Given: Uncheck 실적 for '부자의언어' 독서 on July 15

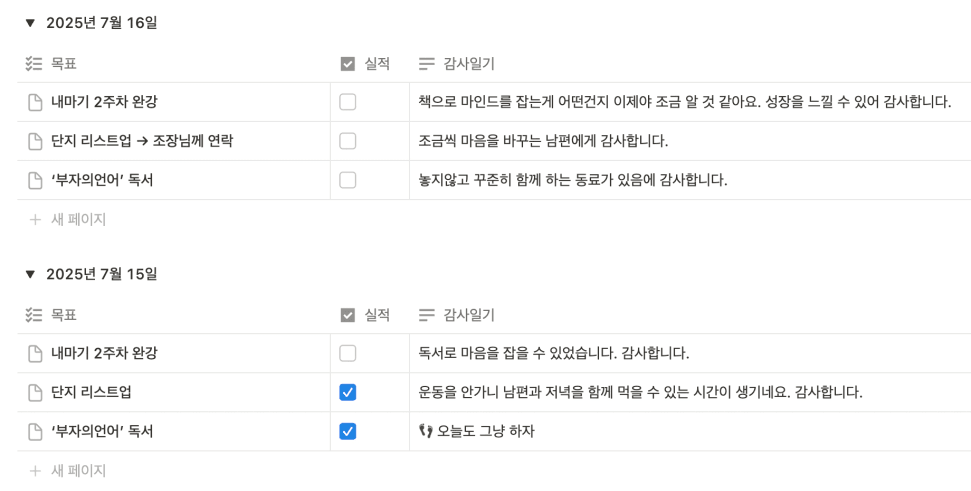Looking at the screenshot, I should (348, 432).
